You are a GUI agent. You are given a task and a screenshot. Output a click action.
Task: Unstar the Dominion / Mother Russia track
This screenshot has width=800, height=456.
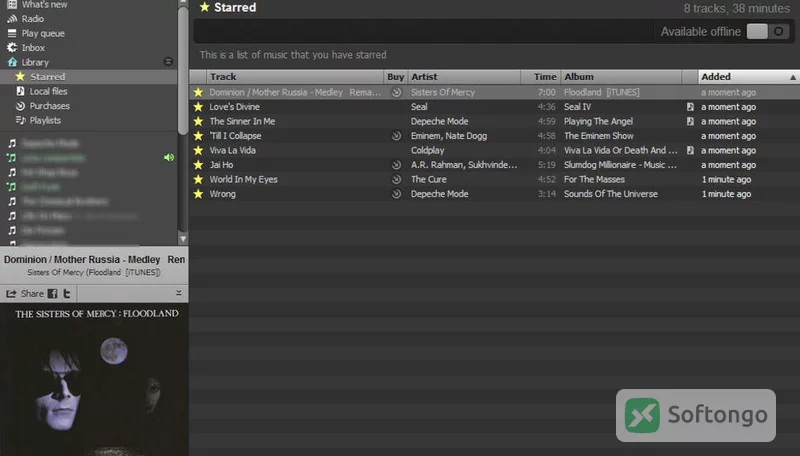point(198,92)
